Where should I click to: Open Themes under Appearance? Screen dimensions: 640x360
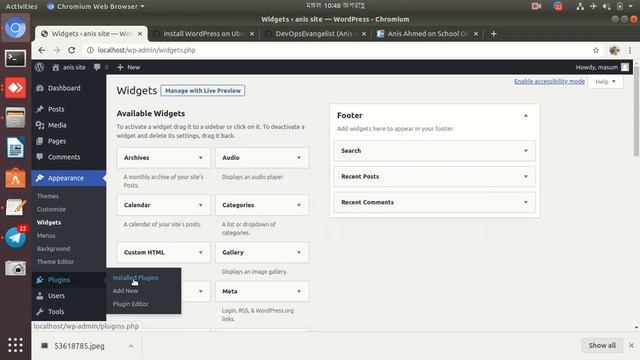click(48, 196)
